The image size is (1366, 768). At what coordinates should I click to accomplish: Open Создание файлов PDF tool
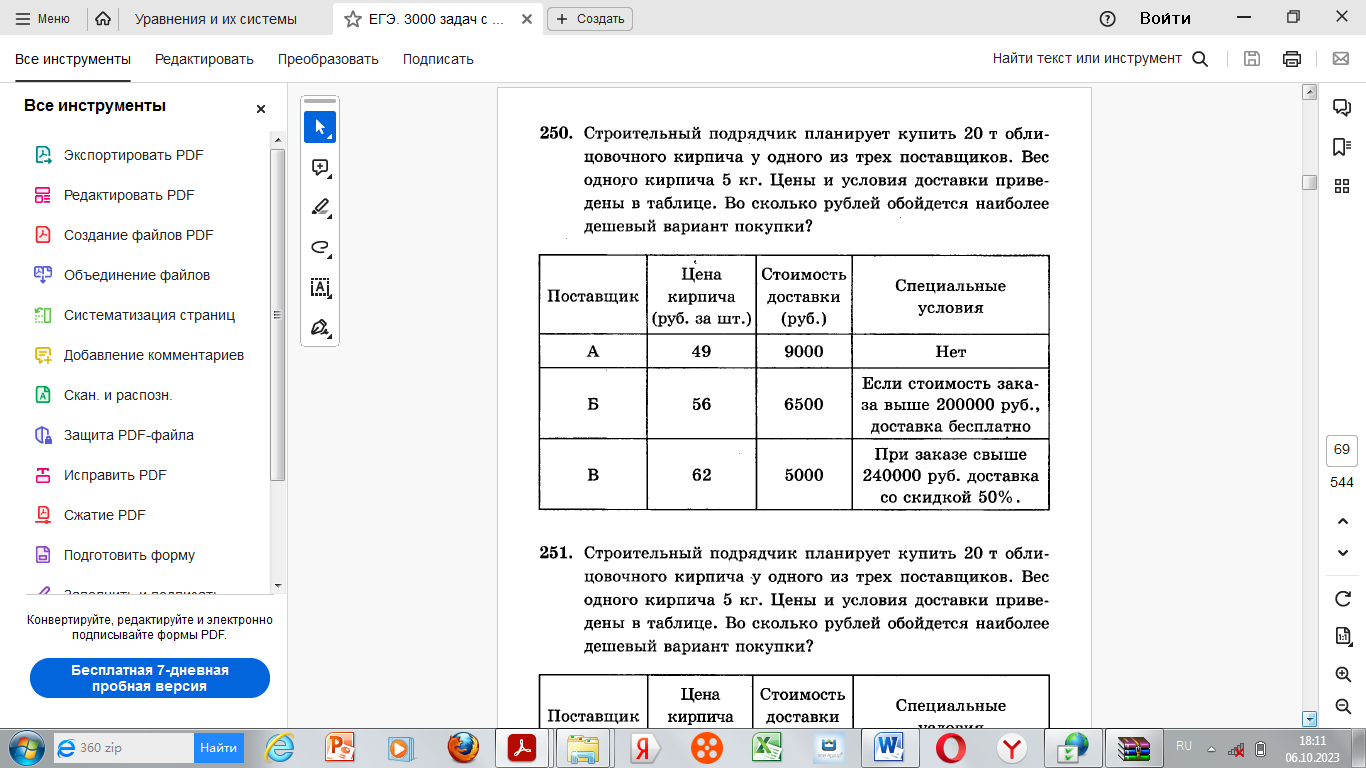pos(140,235)
